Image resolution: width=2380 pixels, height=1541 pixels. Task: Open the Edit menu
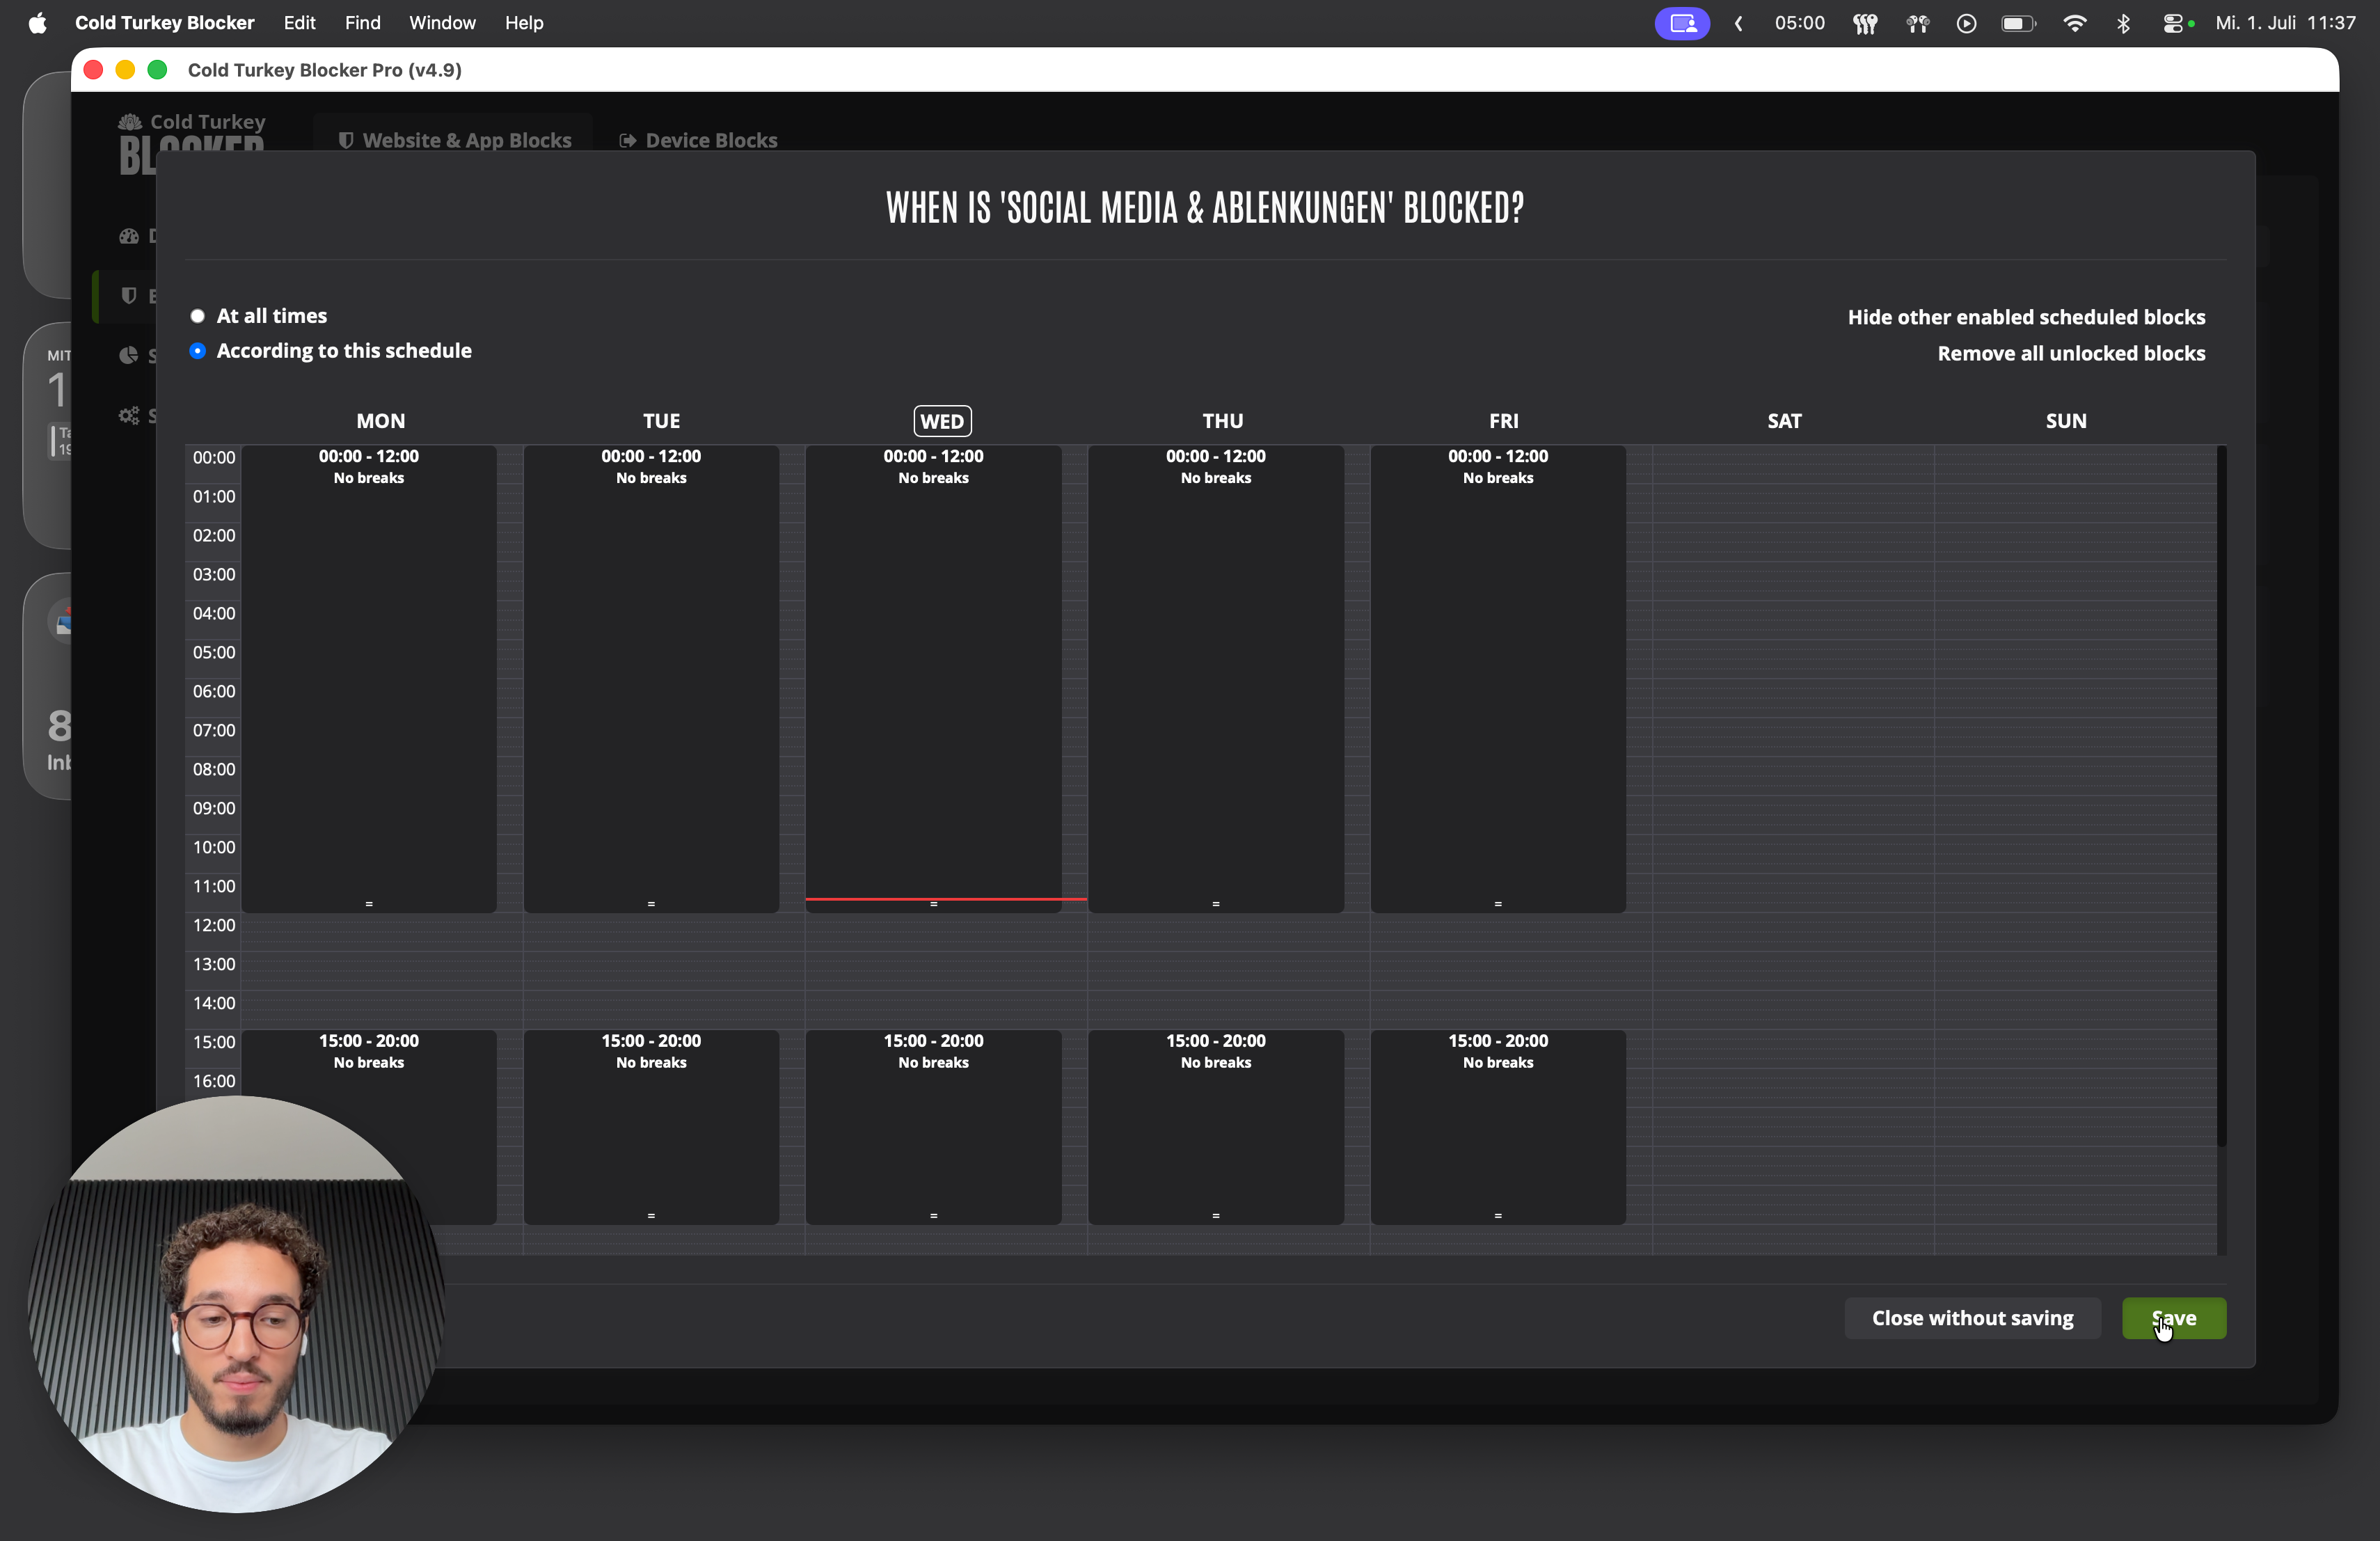[x=299, y=22]
